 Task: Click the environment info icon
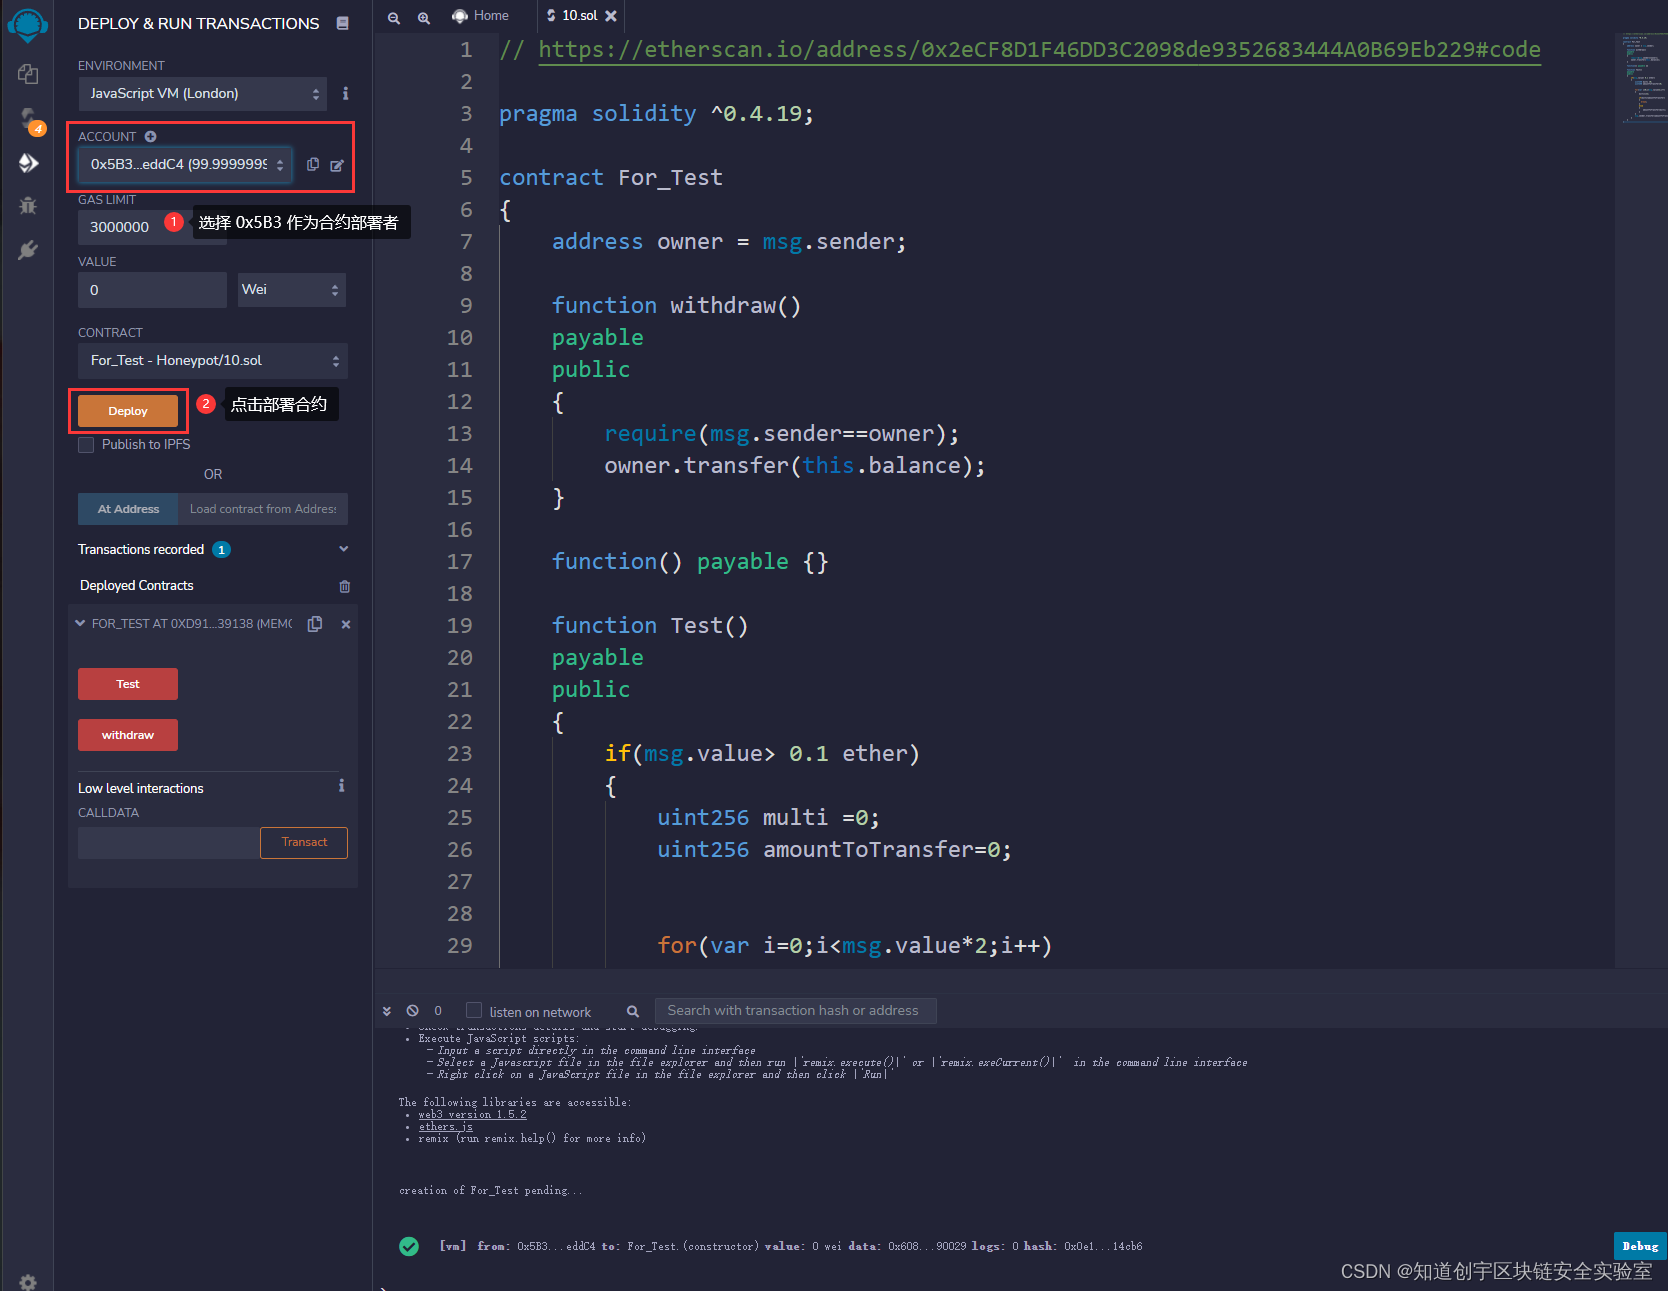(x=346, y=93)
